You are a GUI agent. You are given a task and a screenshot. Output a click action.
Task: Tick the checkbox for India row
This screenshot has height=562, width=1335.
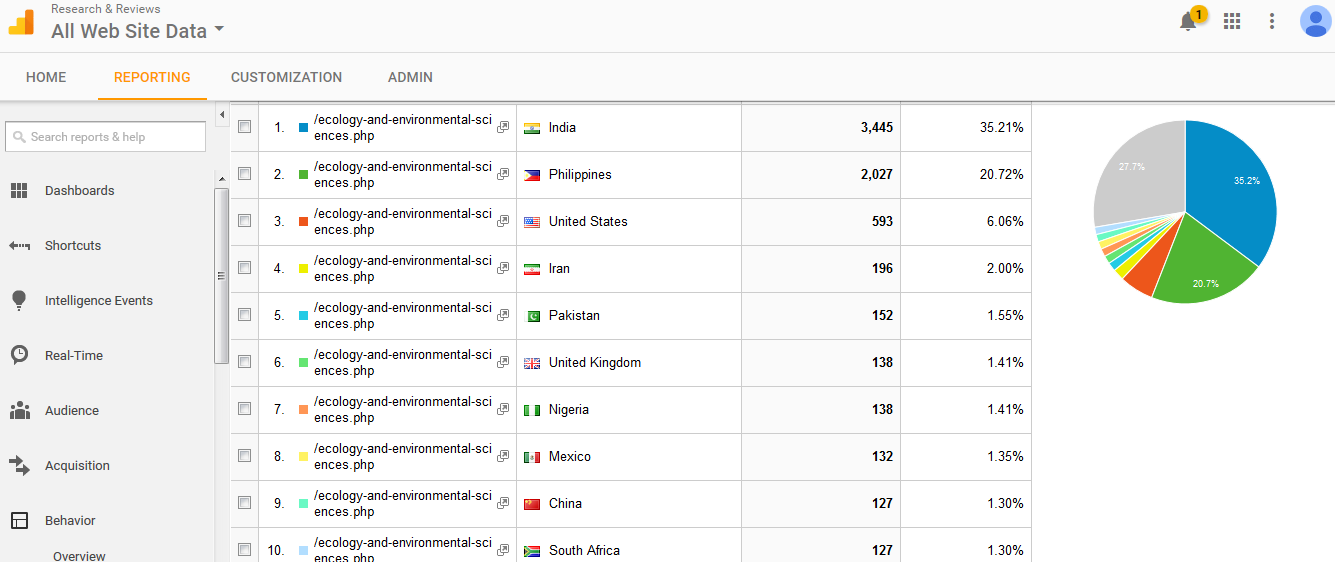tap(245, 127)
